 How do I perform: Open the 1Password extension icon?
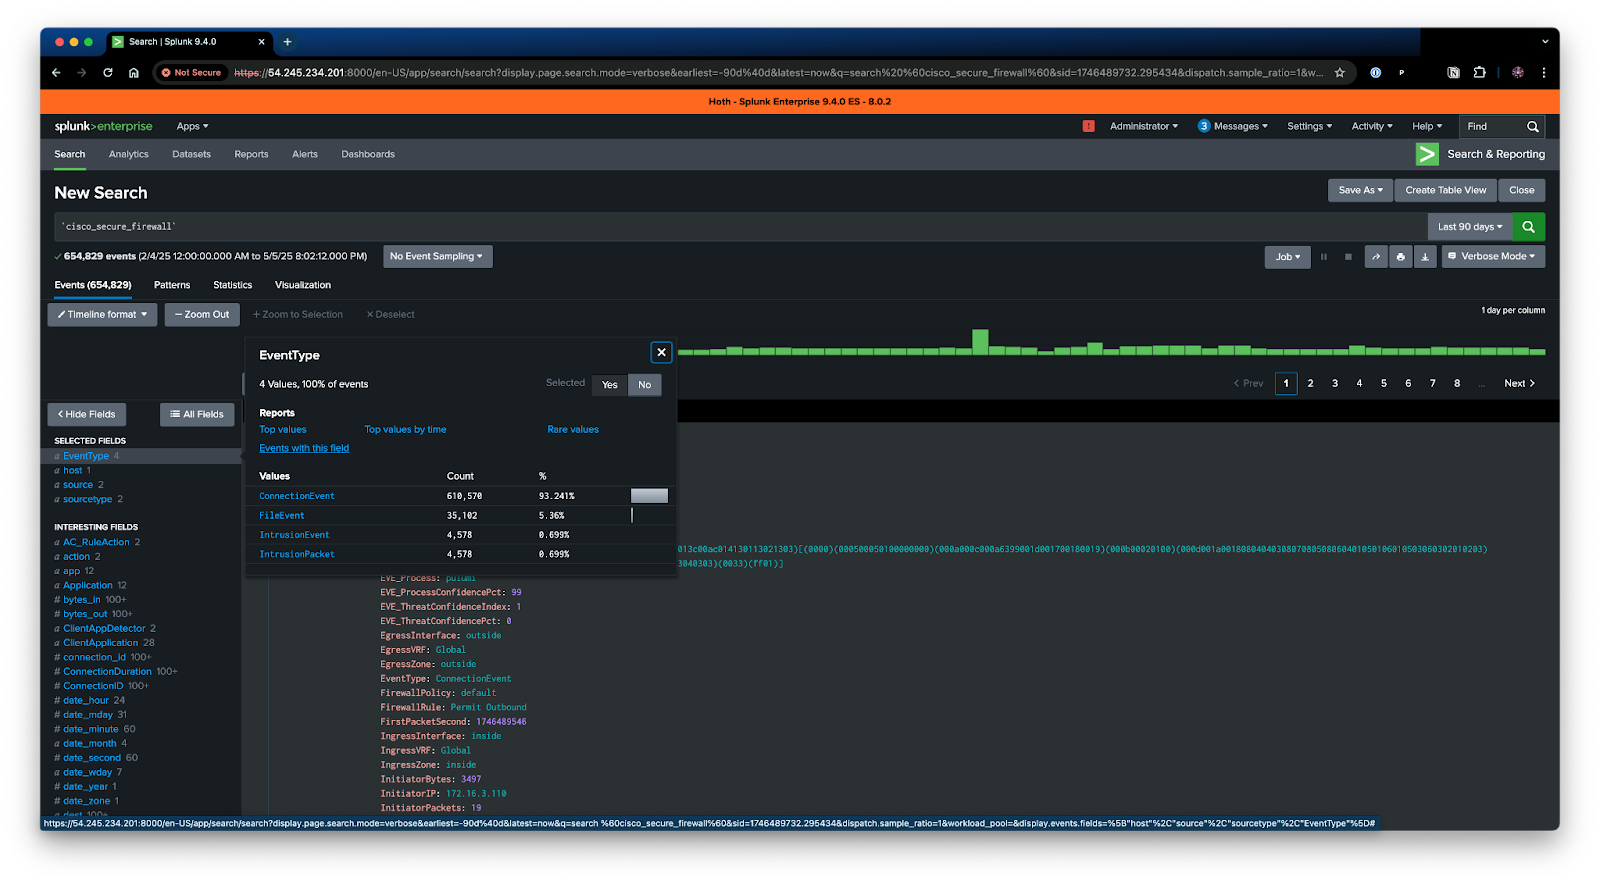[x=1375, y=72]
